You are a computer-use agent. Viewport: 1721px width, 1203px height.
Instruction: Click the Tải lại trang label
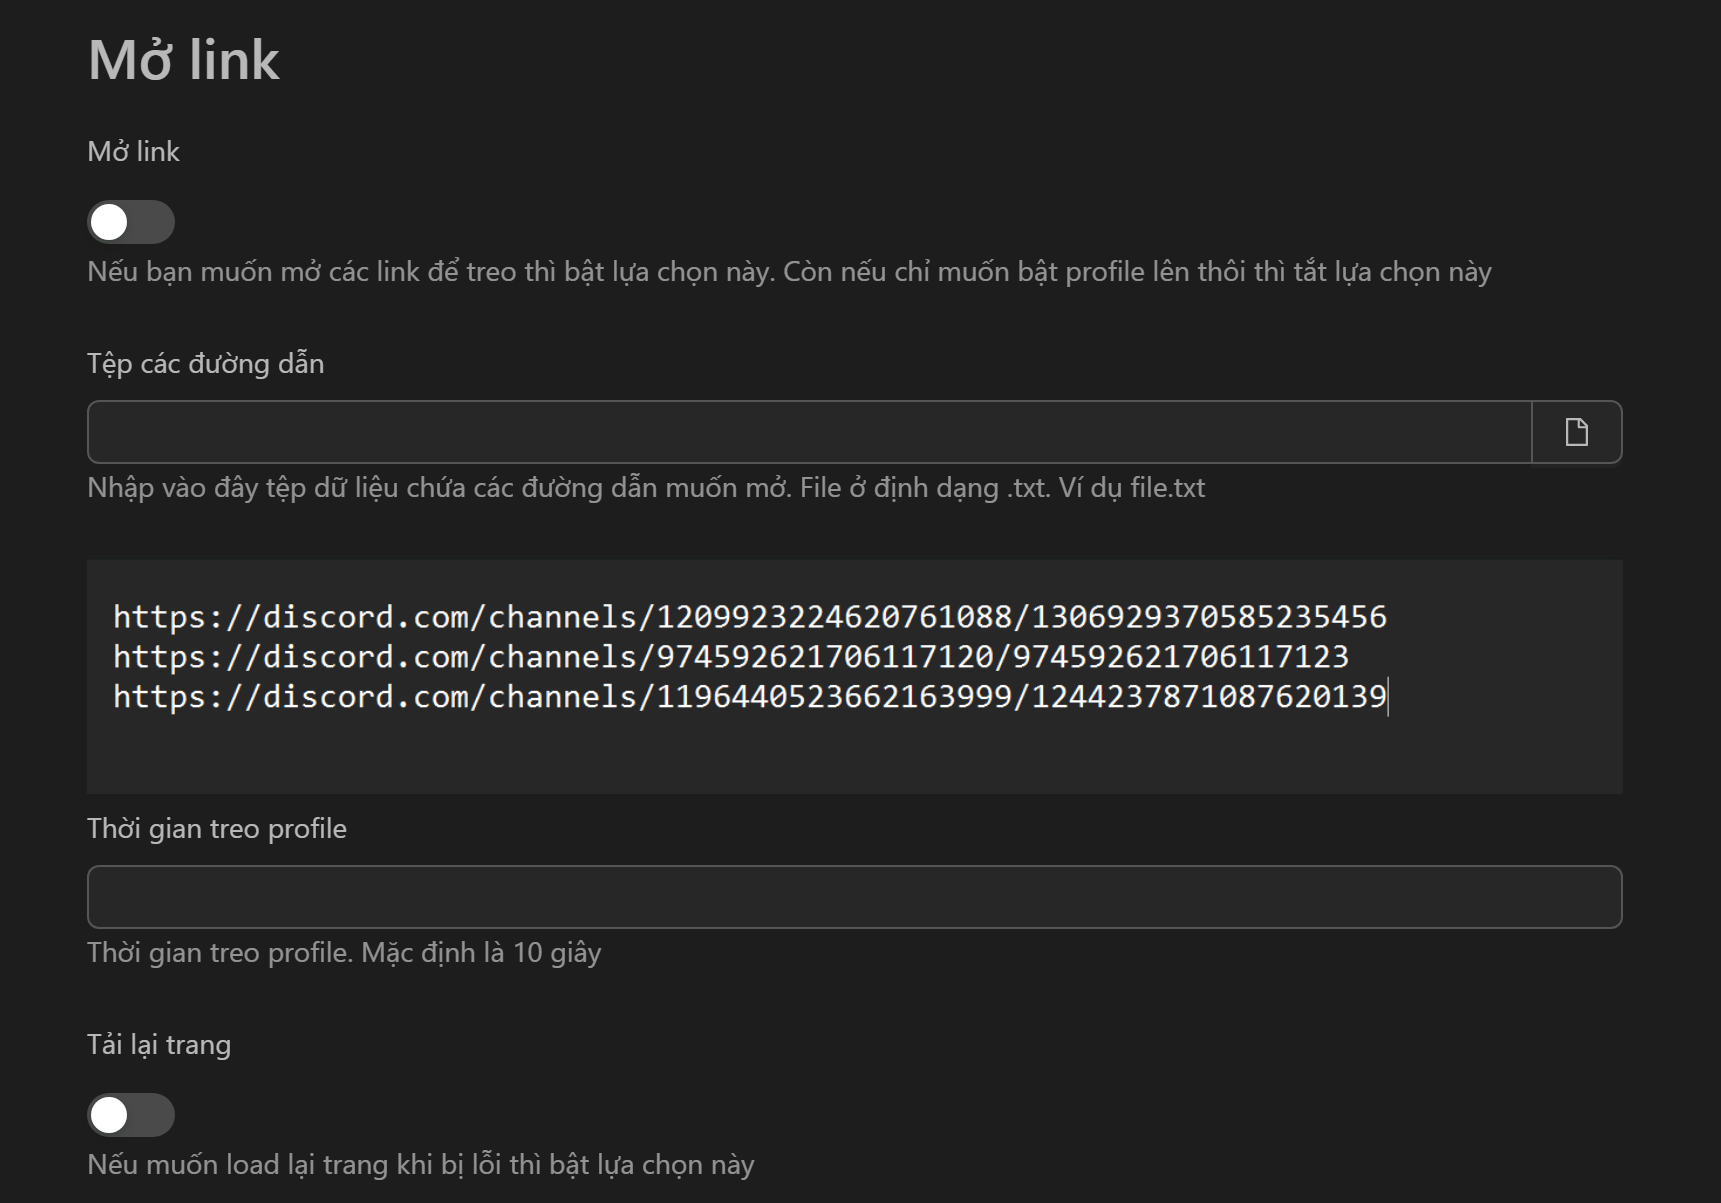pos(158,1045)
